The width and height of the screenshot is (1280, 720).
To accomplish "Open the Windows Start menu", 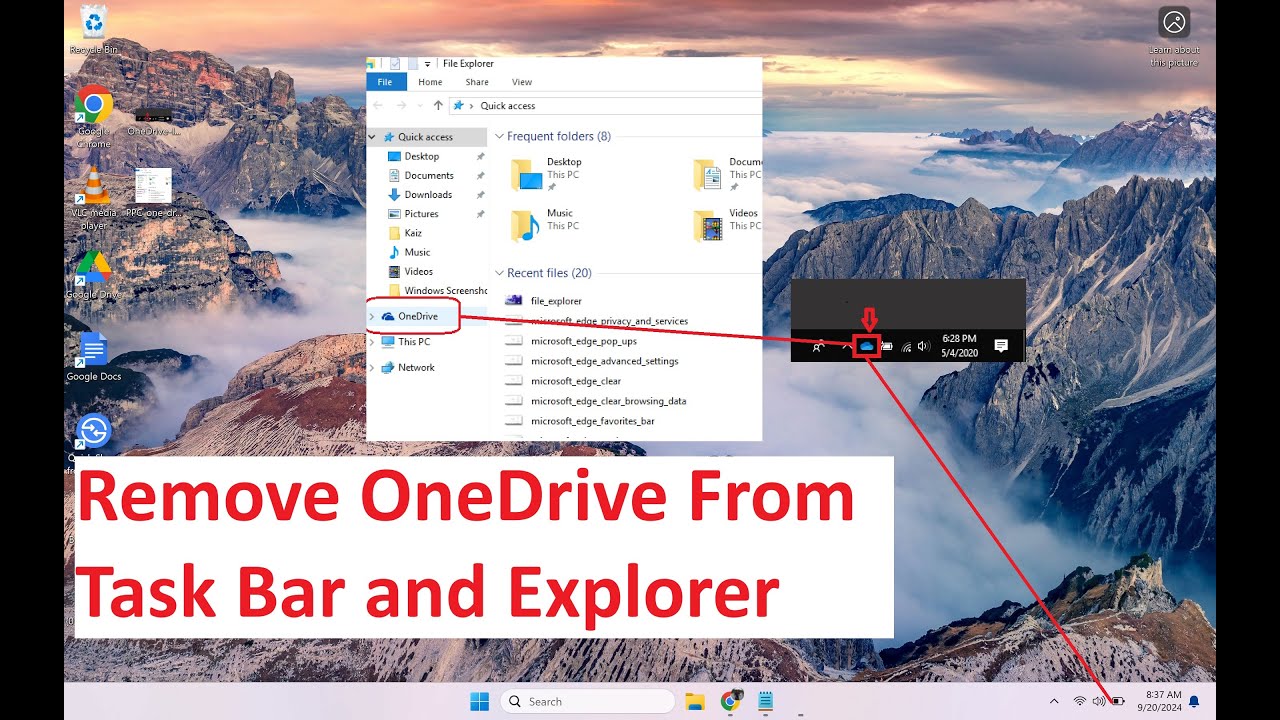I will tap(480, 701).
